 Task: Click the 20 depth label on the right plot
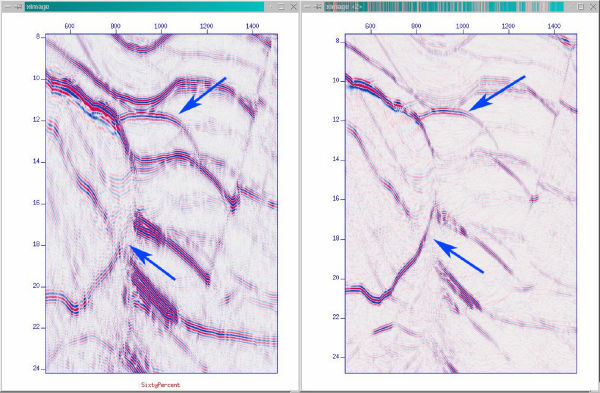(336, 278)
